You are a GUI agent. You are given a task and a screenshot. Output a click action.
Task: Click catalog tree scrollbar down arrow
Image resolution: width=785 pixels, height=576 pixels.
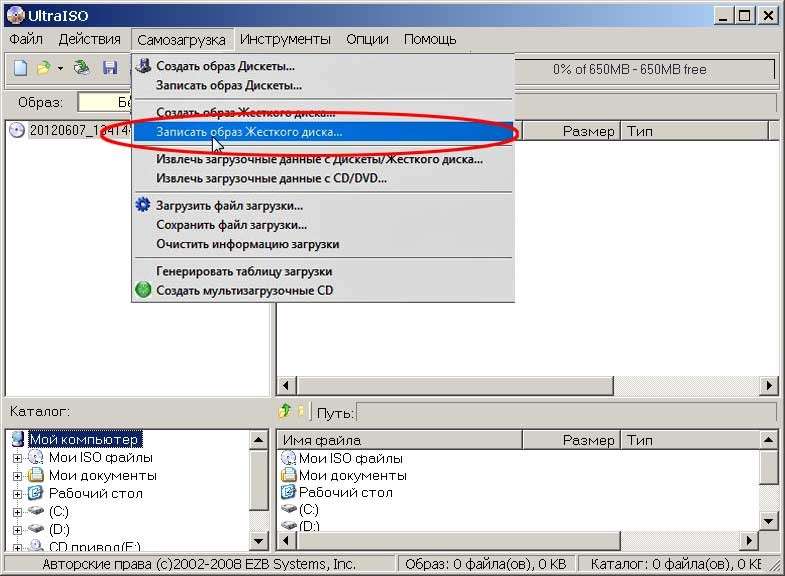[x=258, y=540]
